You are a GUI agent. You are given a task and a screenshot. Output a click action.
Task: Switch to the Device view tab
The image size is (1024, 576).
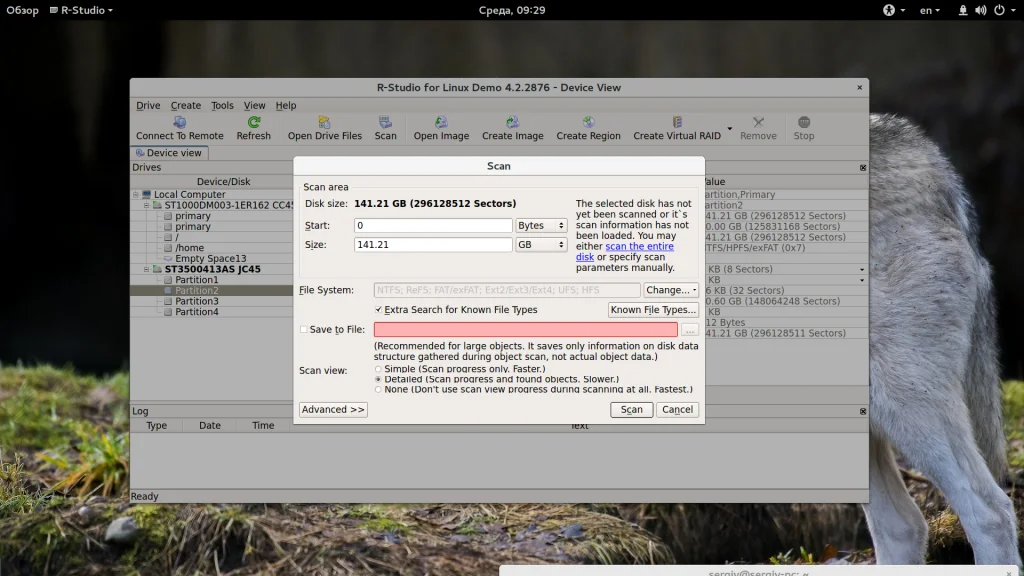169,153
